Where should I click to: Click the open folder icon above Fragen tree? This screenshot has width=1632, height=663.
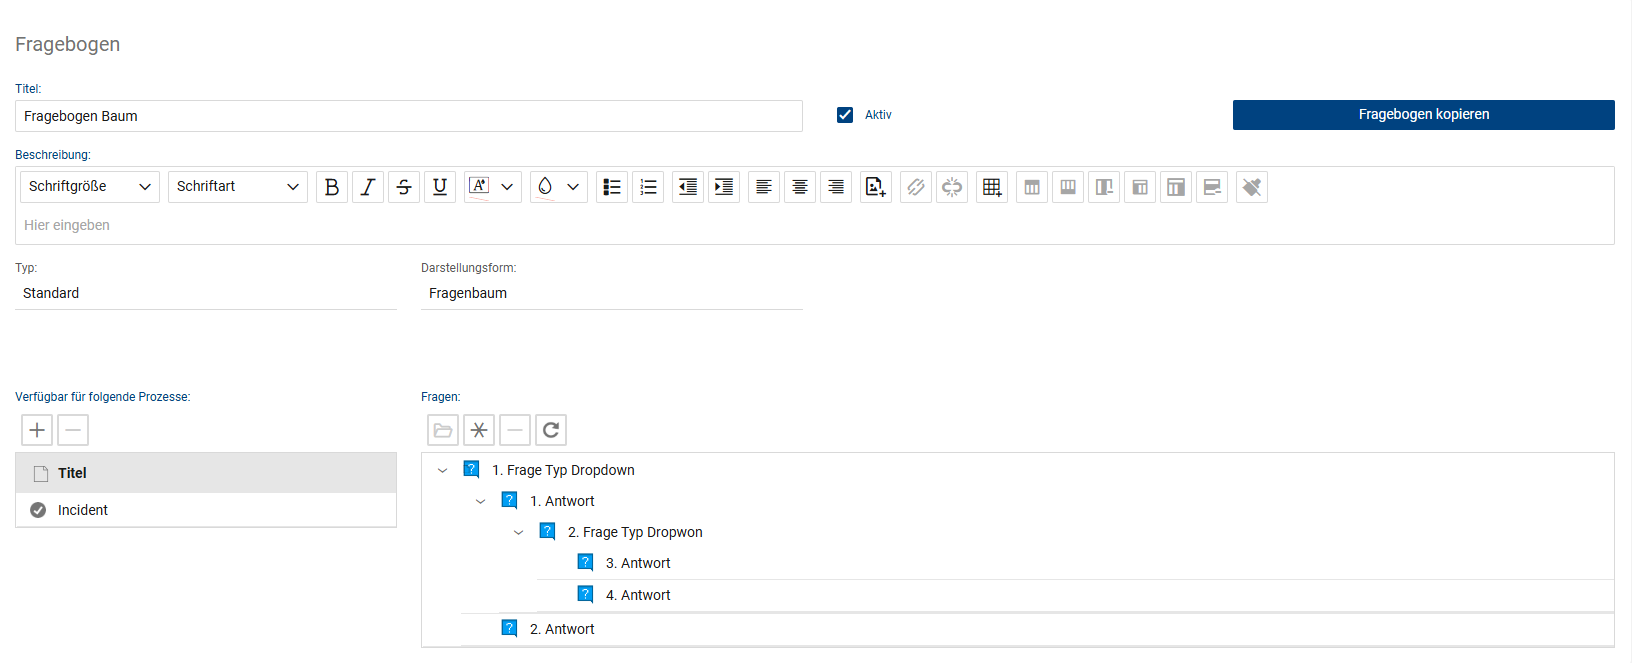(x=443, y=430)
